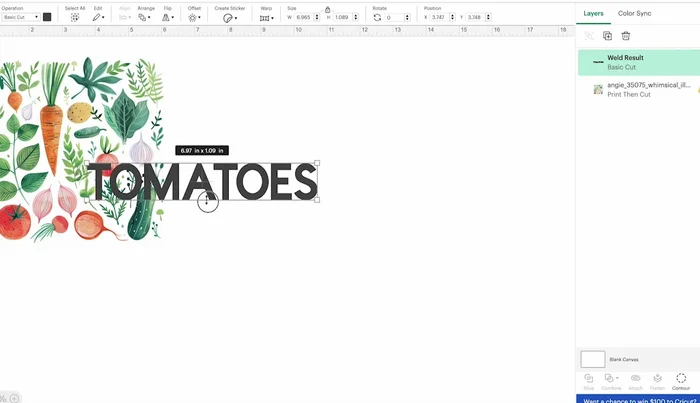Click the Position Y stepper arrows
Viewport: 700px width, 403px height.
(488, 17)
